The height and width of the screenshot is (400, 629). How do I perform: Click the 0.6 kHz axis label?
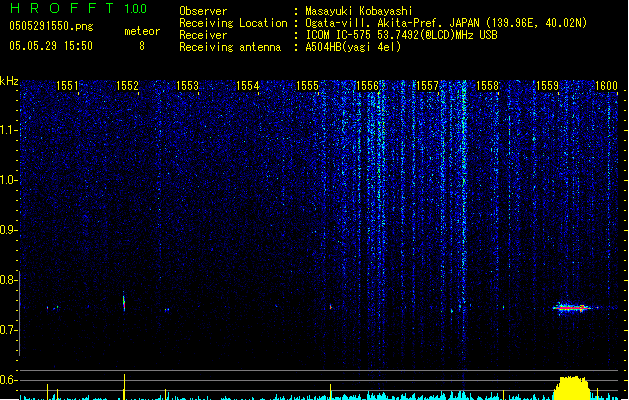click(8, 380)
